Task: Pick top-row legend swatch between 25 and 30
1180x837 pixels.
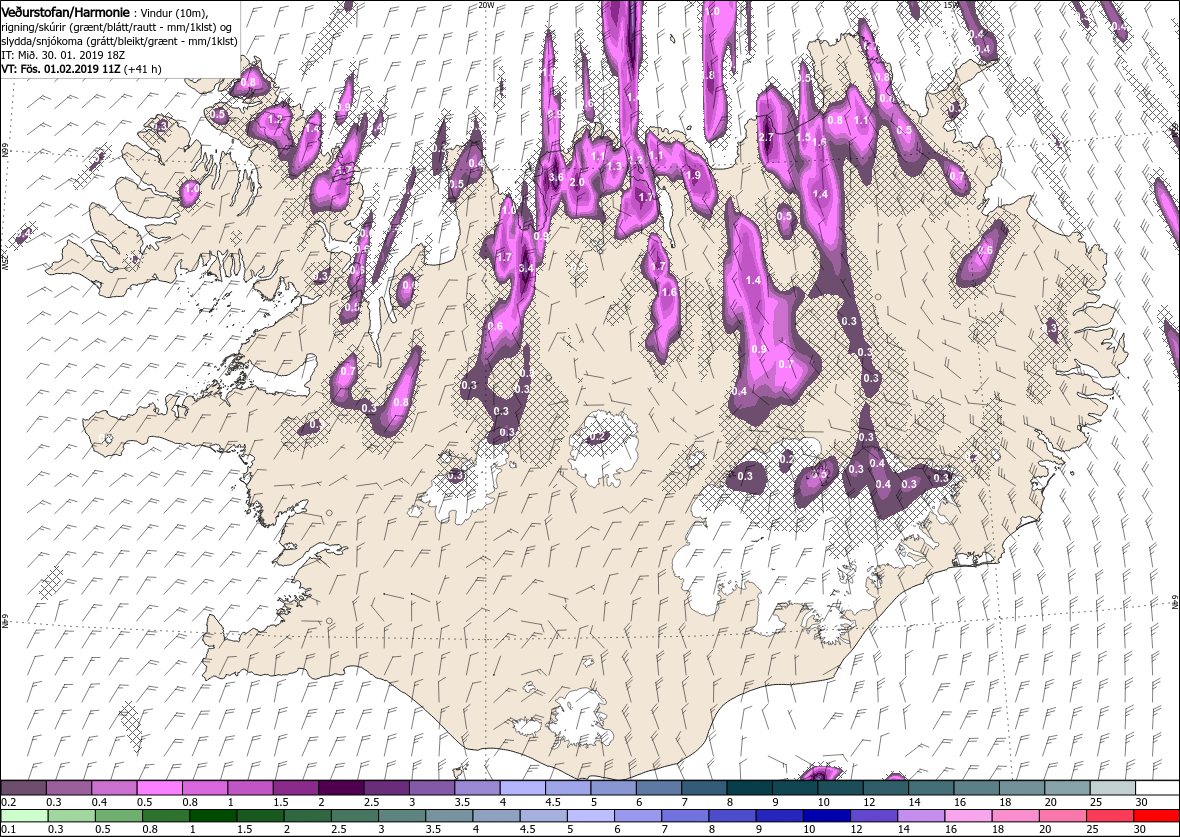Action: click(1112, 787)
